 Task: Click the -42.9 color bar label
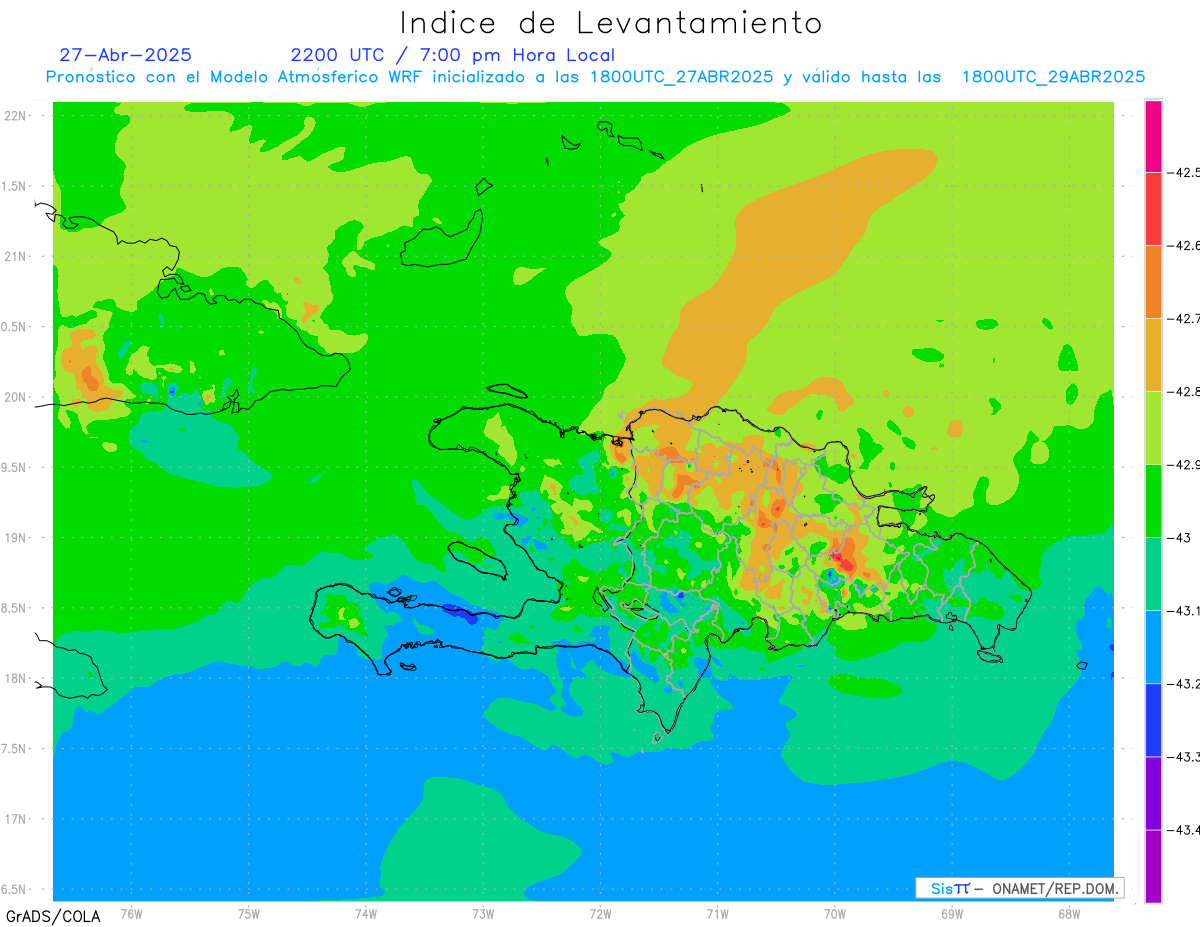coord(1184,464)
